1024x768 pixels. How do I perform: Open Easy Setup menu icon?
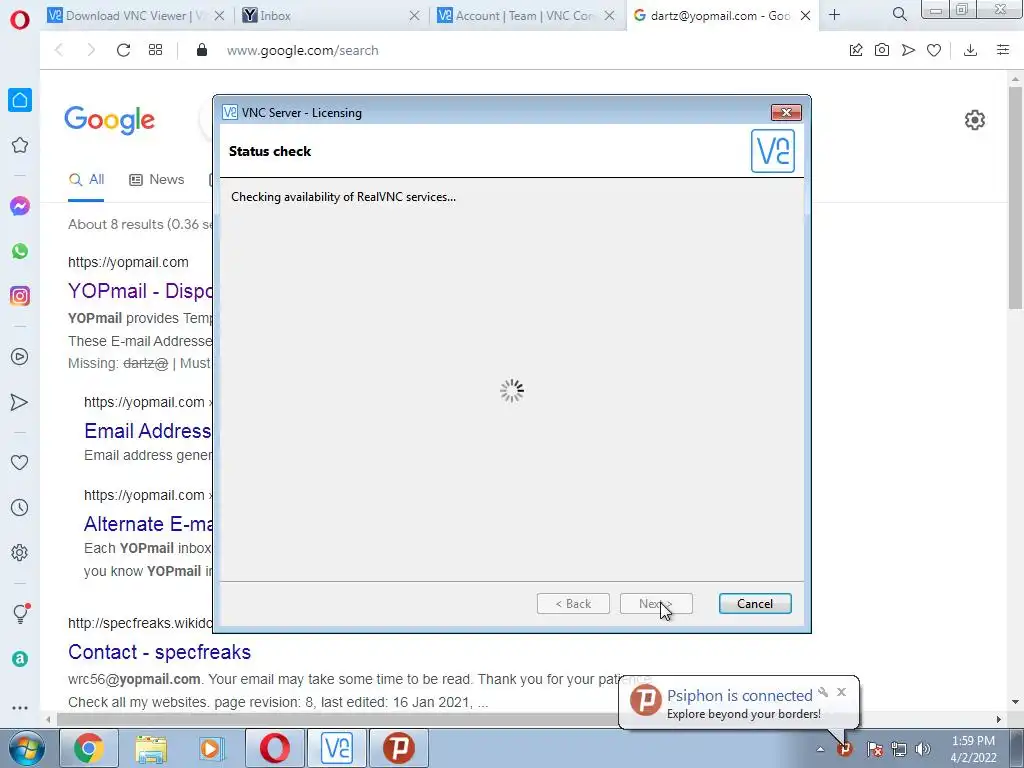point(1003,50)
